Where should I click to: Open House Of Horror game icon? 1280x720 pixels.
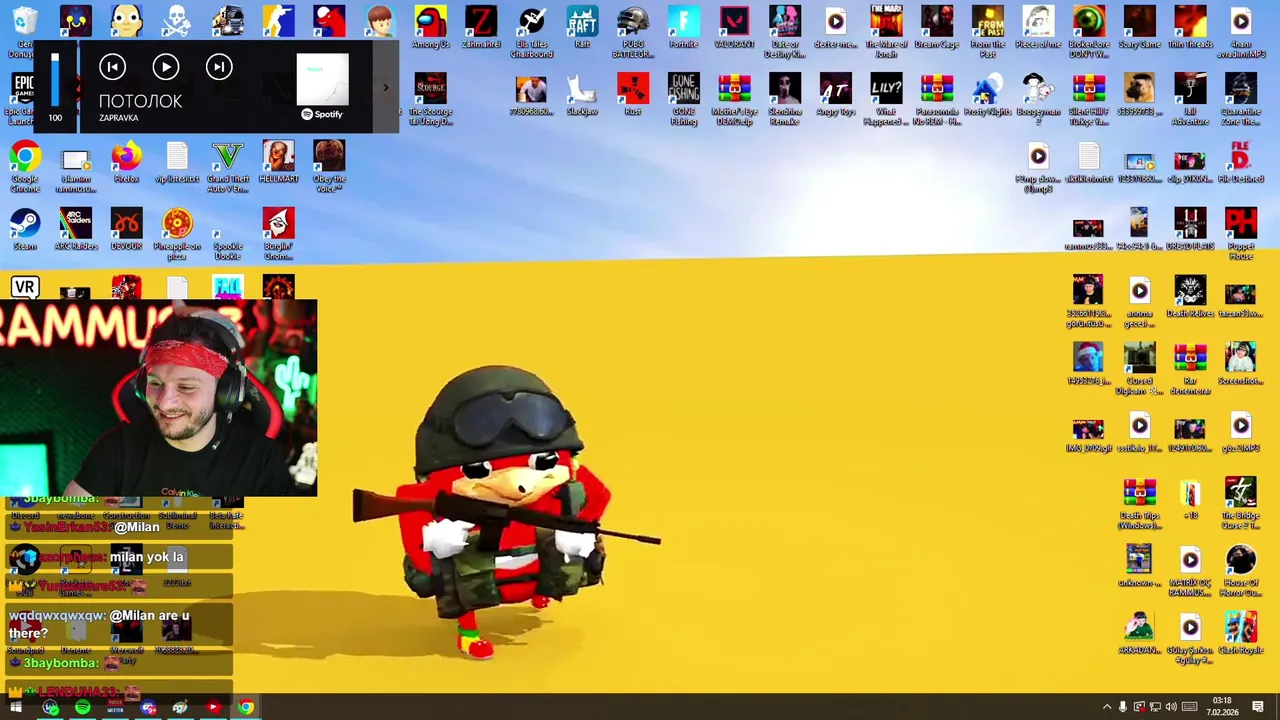(1241, 570)
